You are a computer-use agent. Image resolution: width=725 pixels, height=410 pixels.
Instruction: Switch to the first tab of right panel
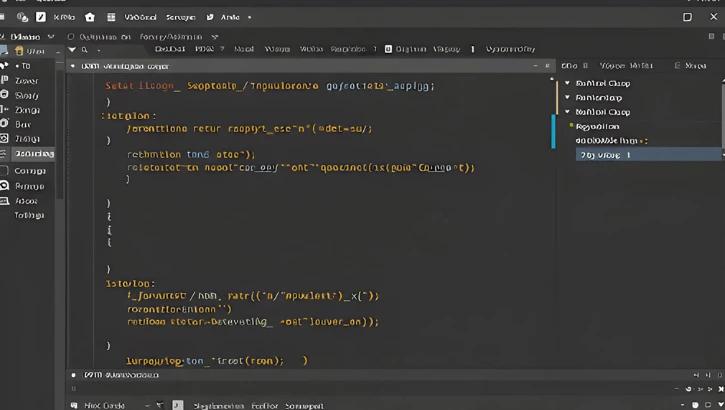pyautogui.click(x=569, y=66)
